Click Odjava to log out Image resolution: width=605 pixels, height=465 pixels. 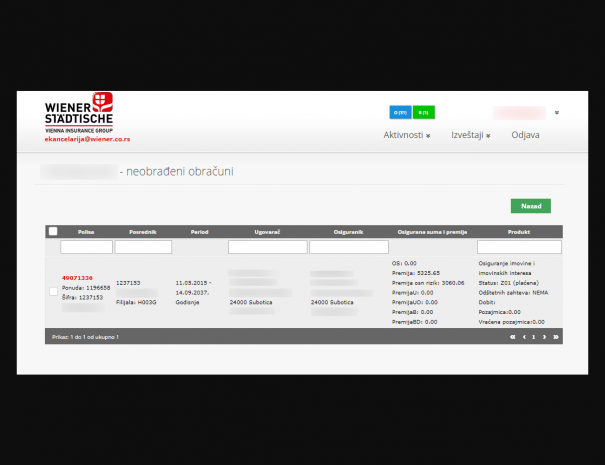(x=525, y=135)
